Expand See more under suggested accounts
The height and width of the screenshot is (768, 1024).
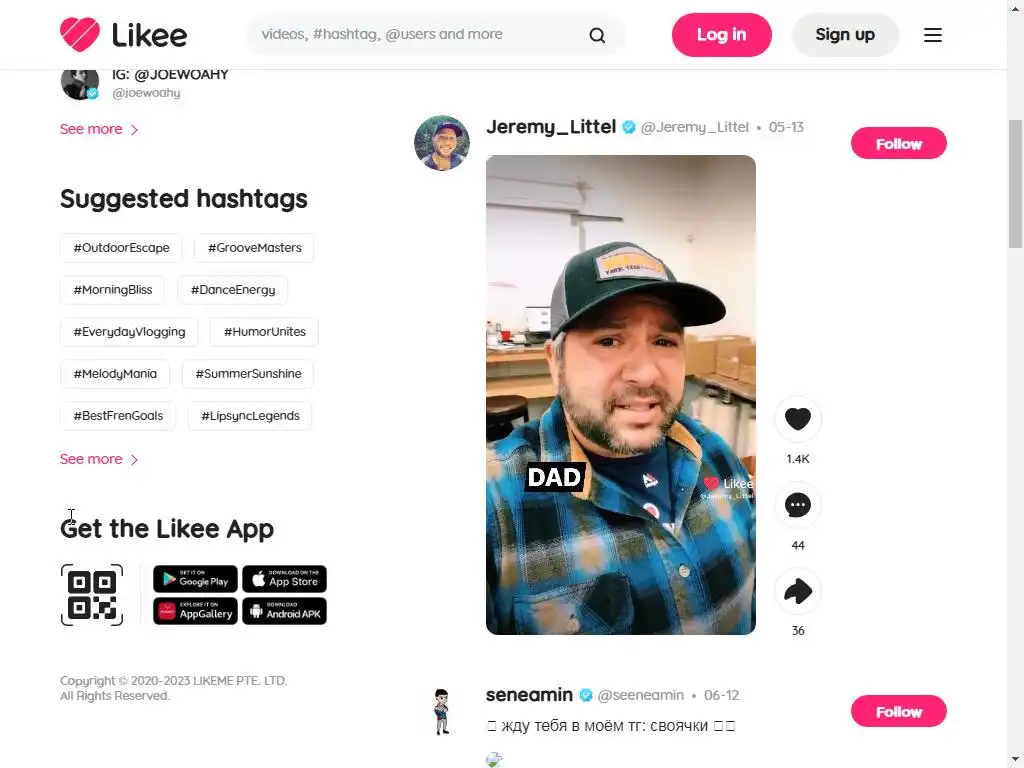[x=99, y=129]
